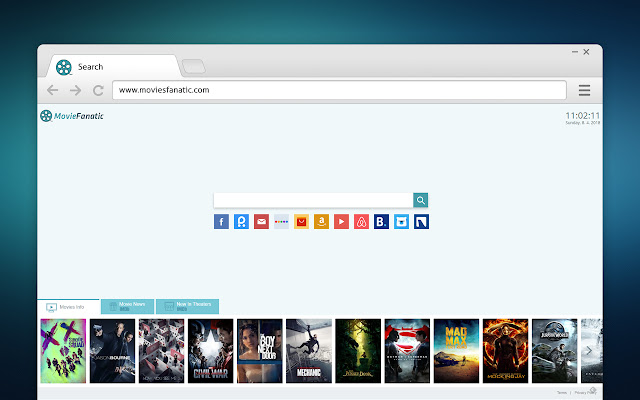Open the Mad Max poster

point(456,351)
